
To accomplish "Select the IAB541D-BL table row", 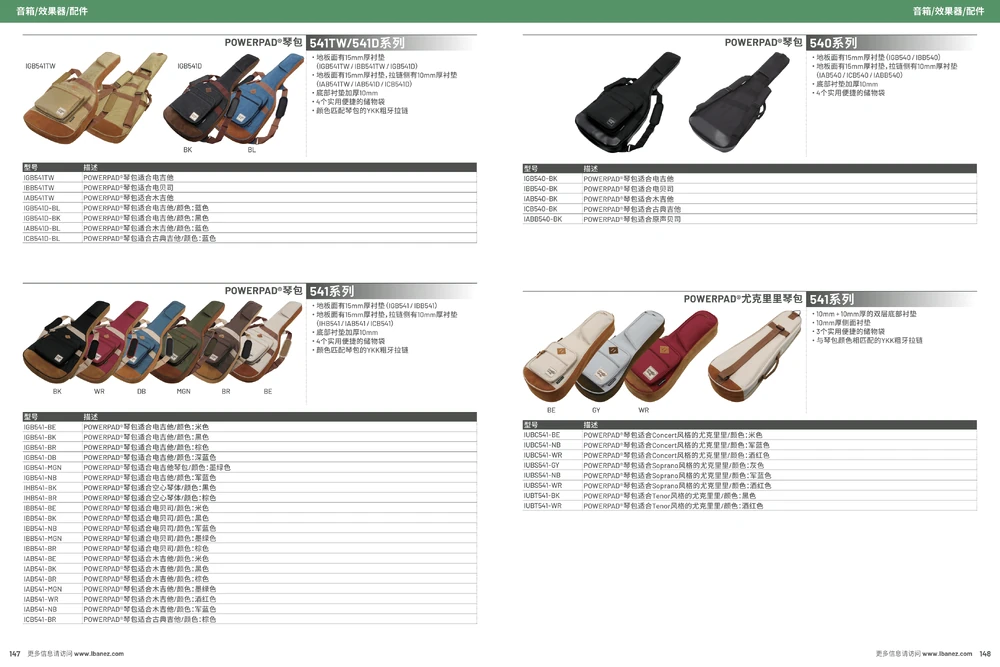I will pos(250,228).
